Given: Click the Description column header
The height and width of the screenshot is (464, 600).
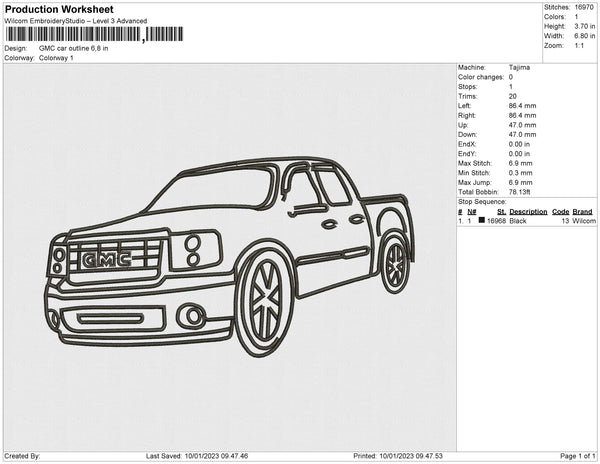Looking at the screenshot, I should click(x=528, y=212).
